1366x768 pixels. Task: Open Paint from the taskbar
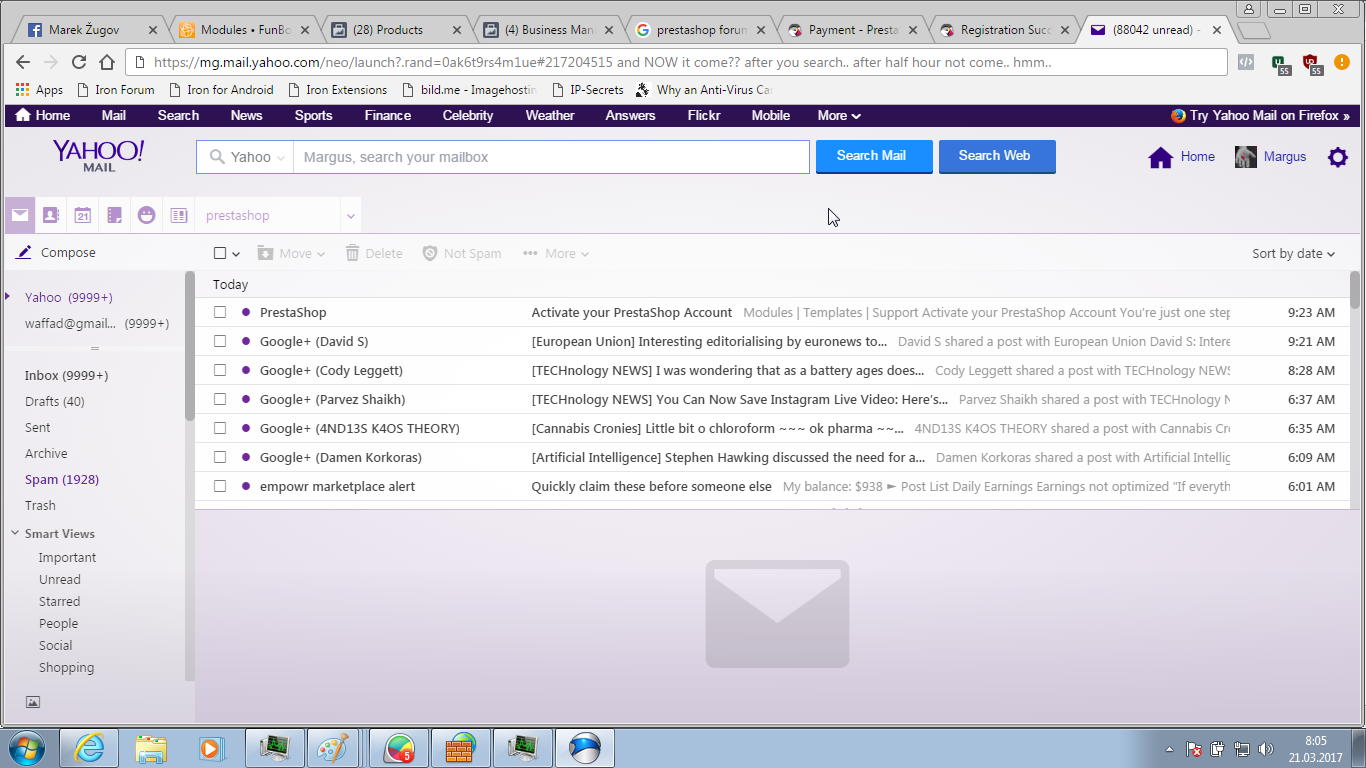pos(332,748)
